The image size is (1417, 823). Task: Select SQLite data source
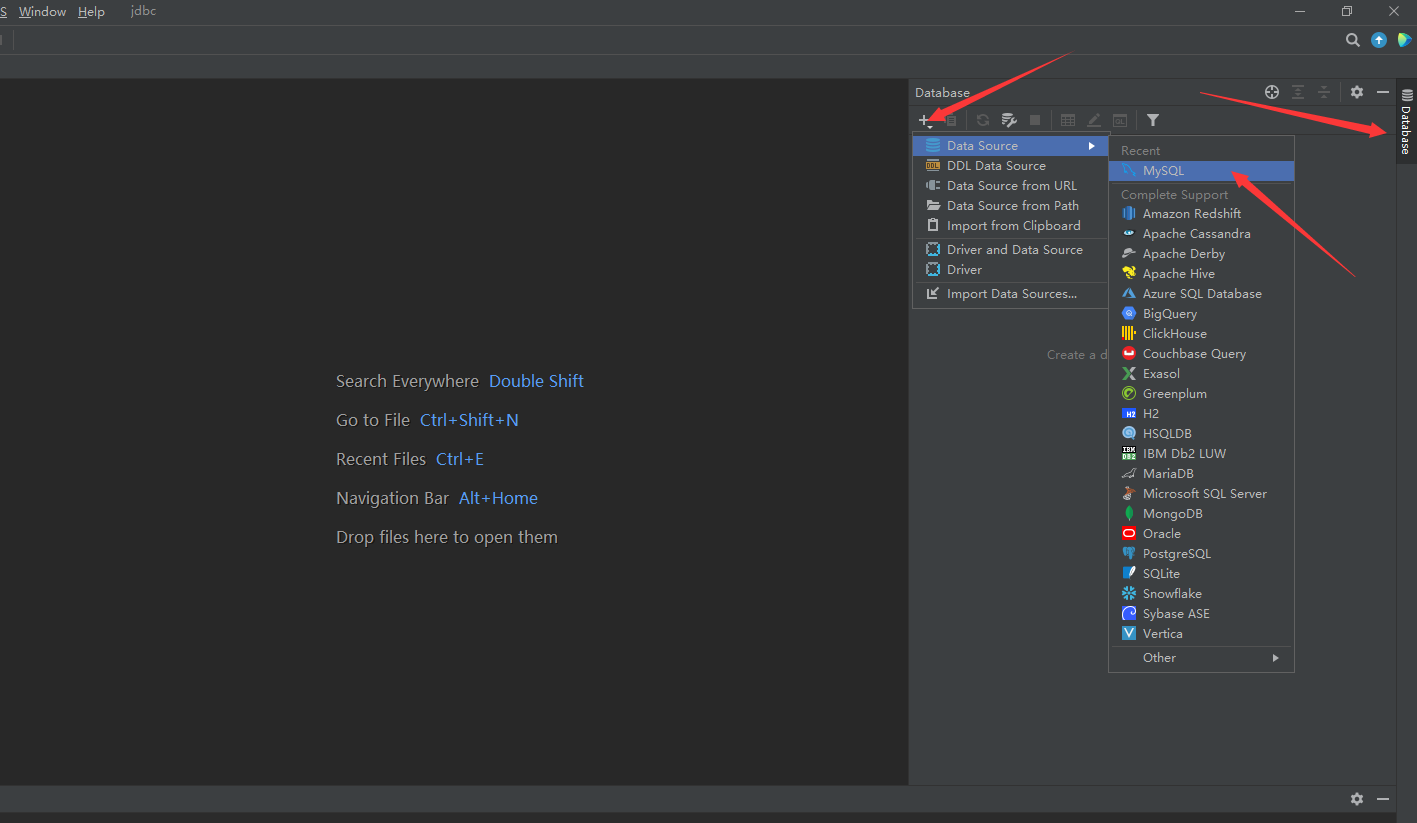pyautogui.click(x=1201, y=574)
